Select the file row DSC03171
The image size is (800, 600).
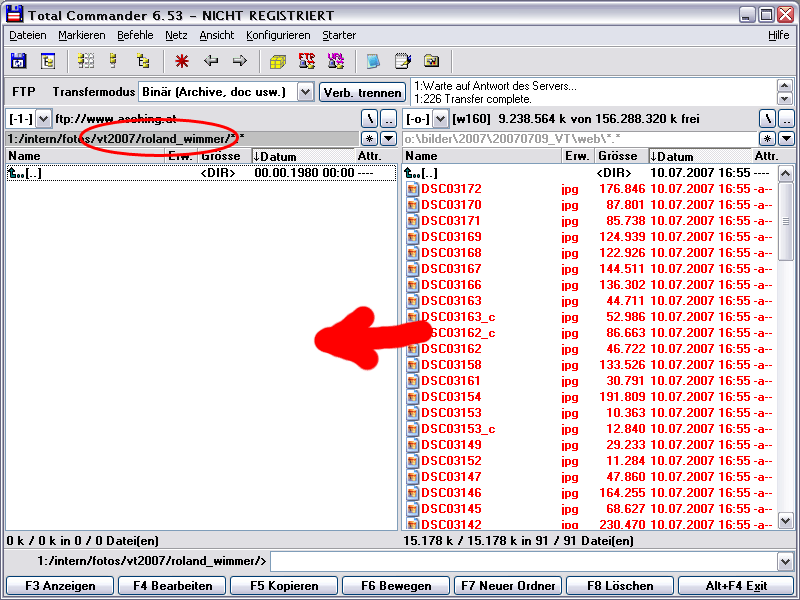(x=591, y=221)
